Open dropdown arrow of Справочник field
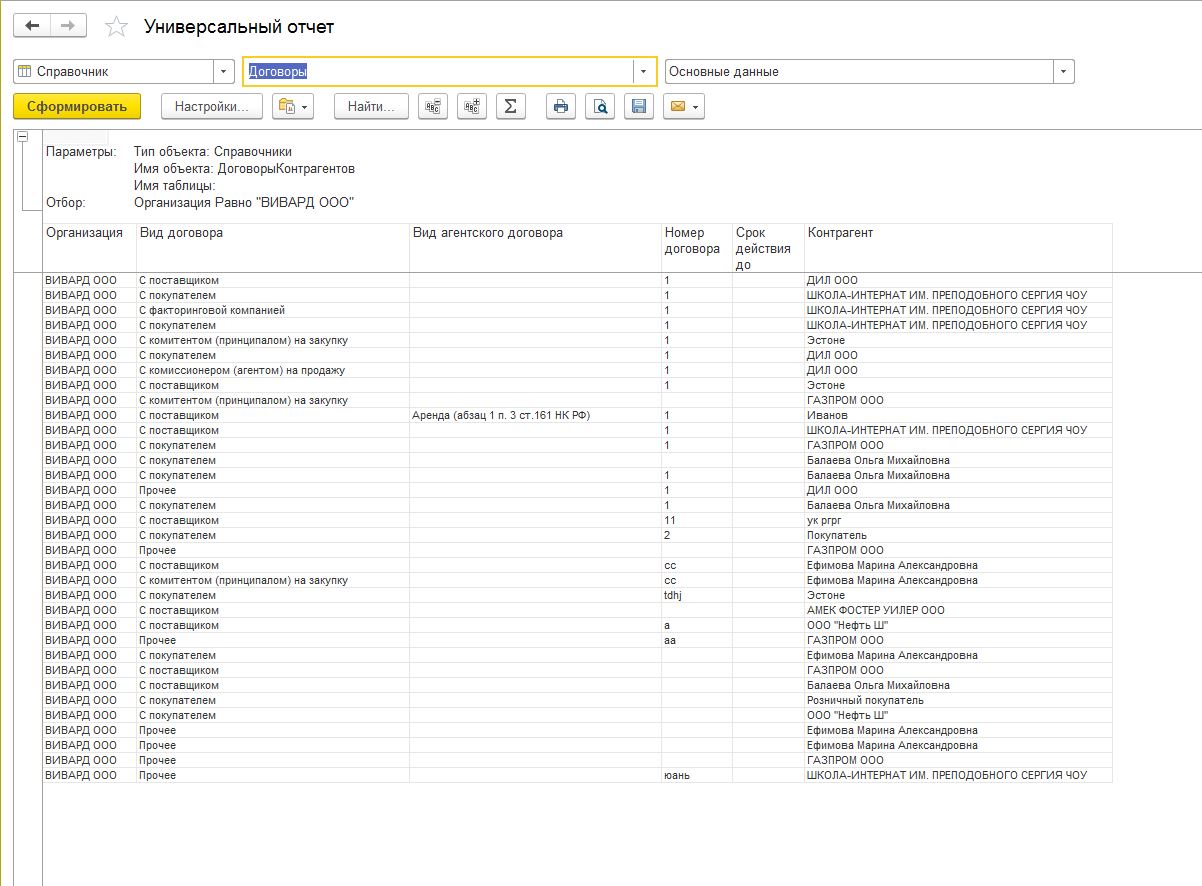Image resolution: width=1202 pixels, height=886 pixels. pos(223,71)
